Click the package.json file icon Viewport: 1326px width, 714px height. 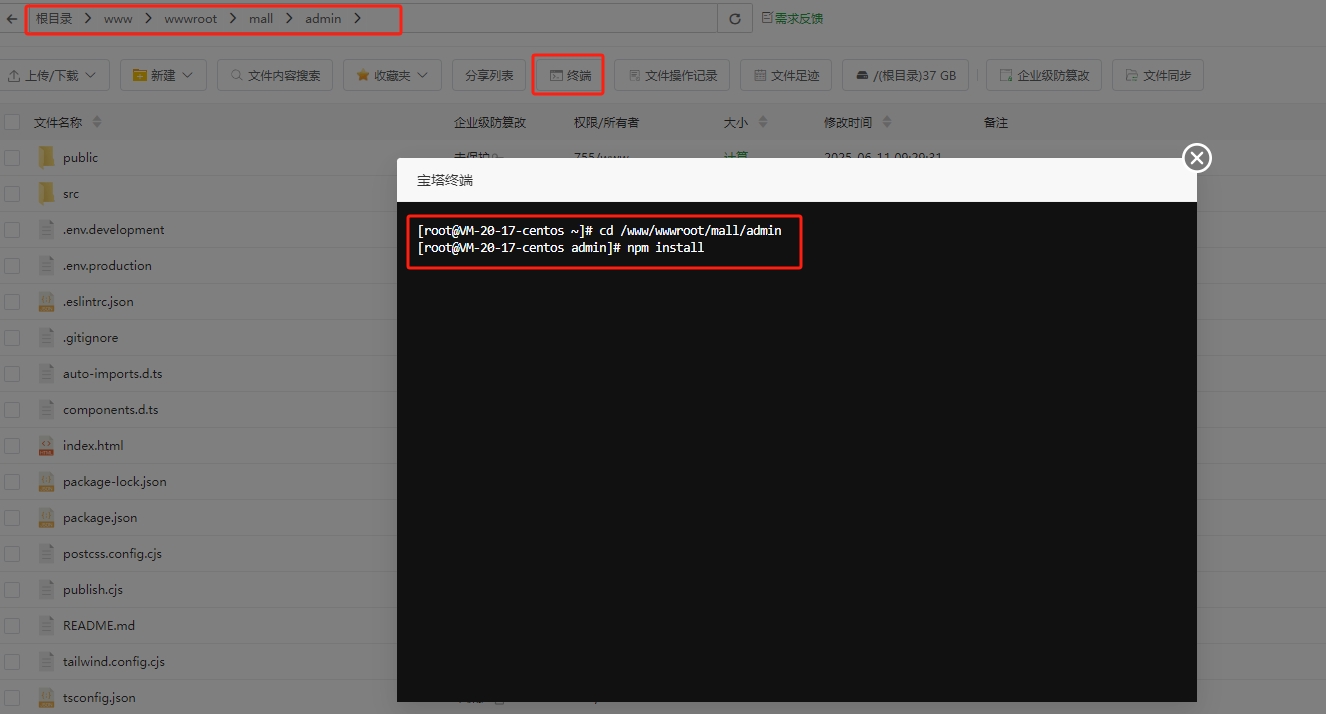(46, 517)
